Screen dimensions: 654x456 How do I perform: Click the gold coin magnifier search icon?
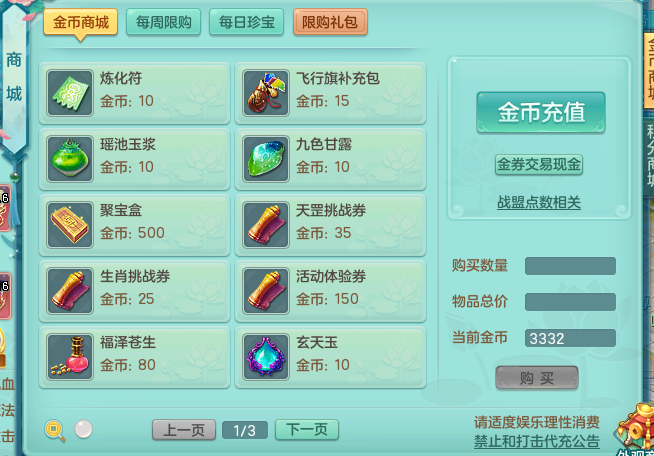55,431
